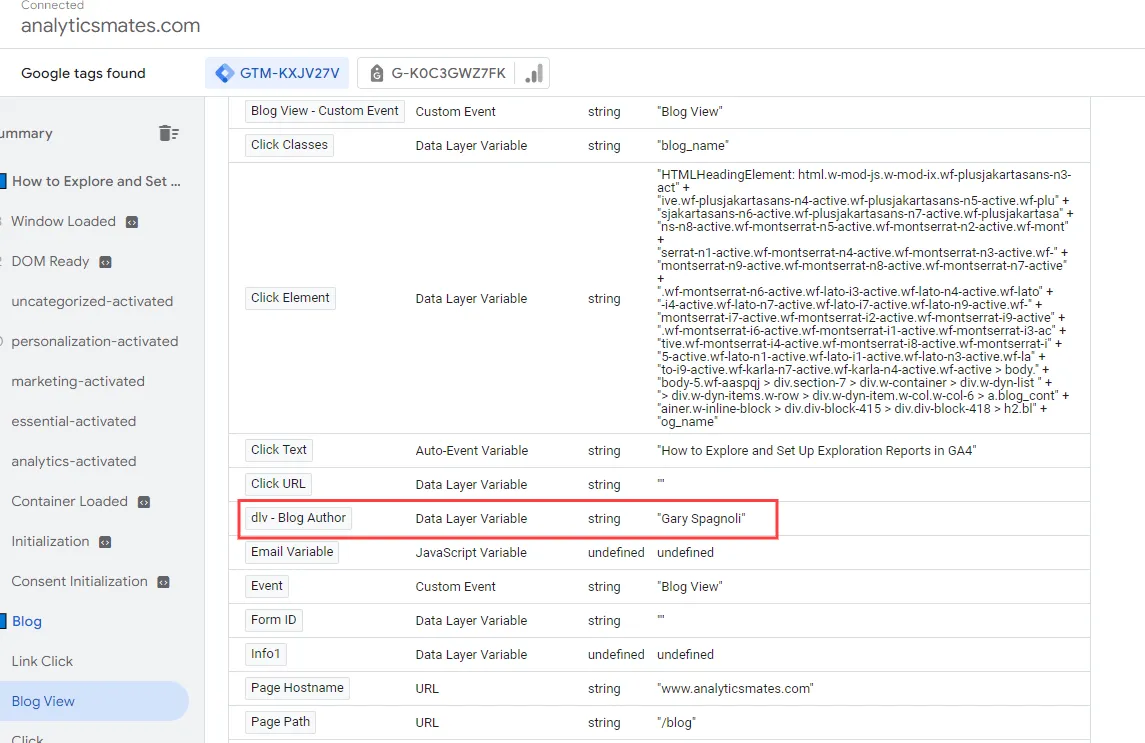This screenshot has height=743, width=1145.
Task: Open the Click Text variable chip
Action: [x=279, y=450]
